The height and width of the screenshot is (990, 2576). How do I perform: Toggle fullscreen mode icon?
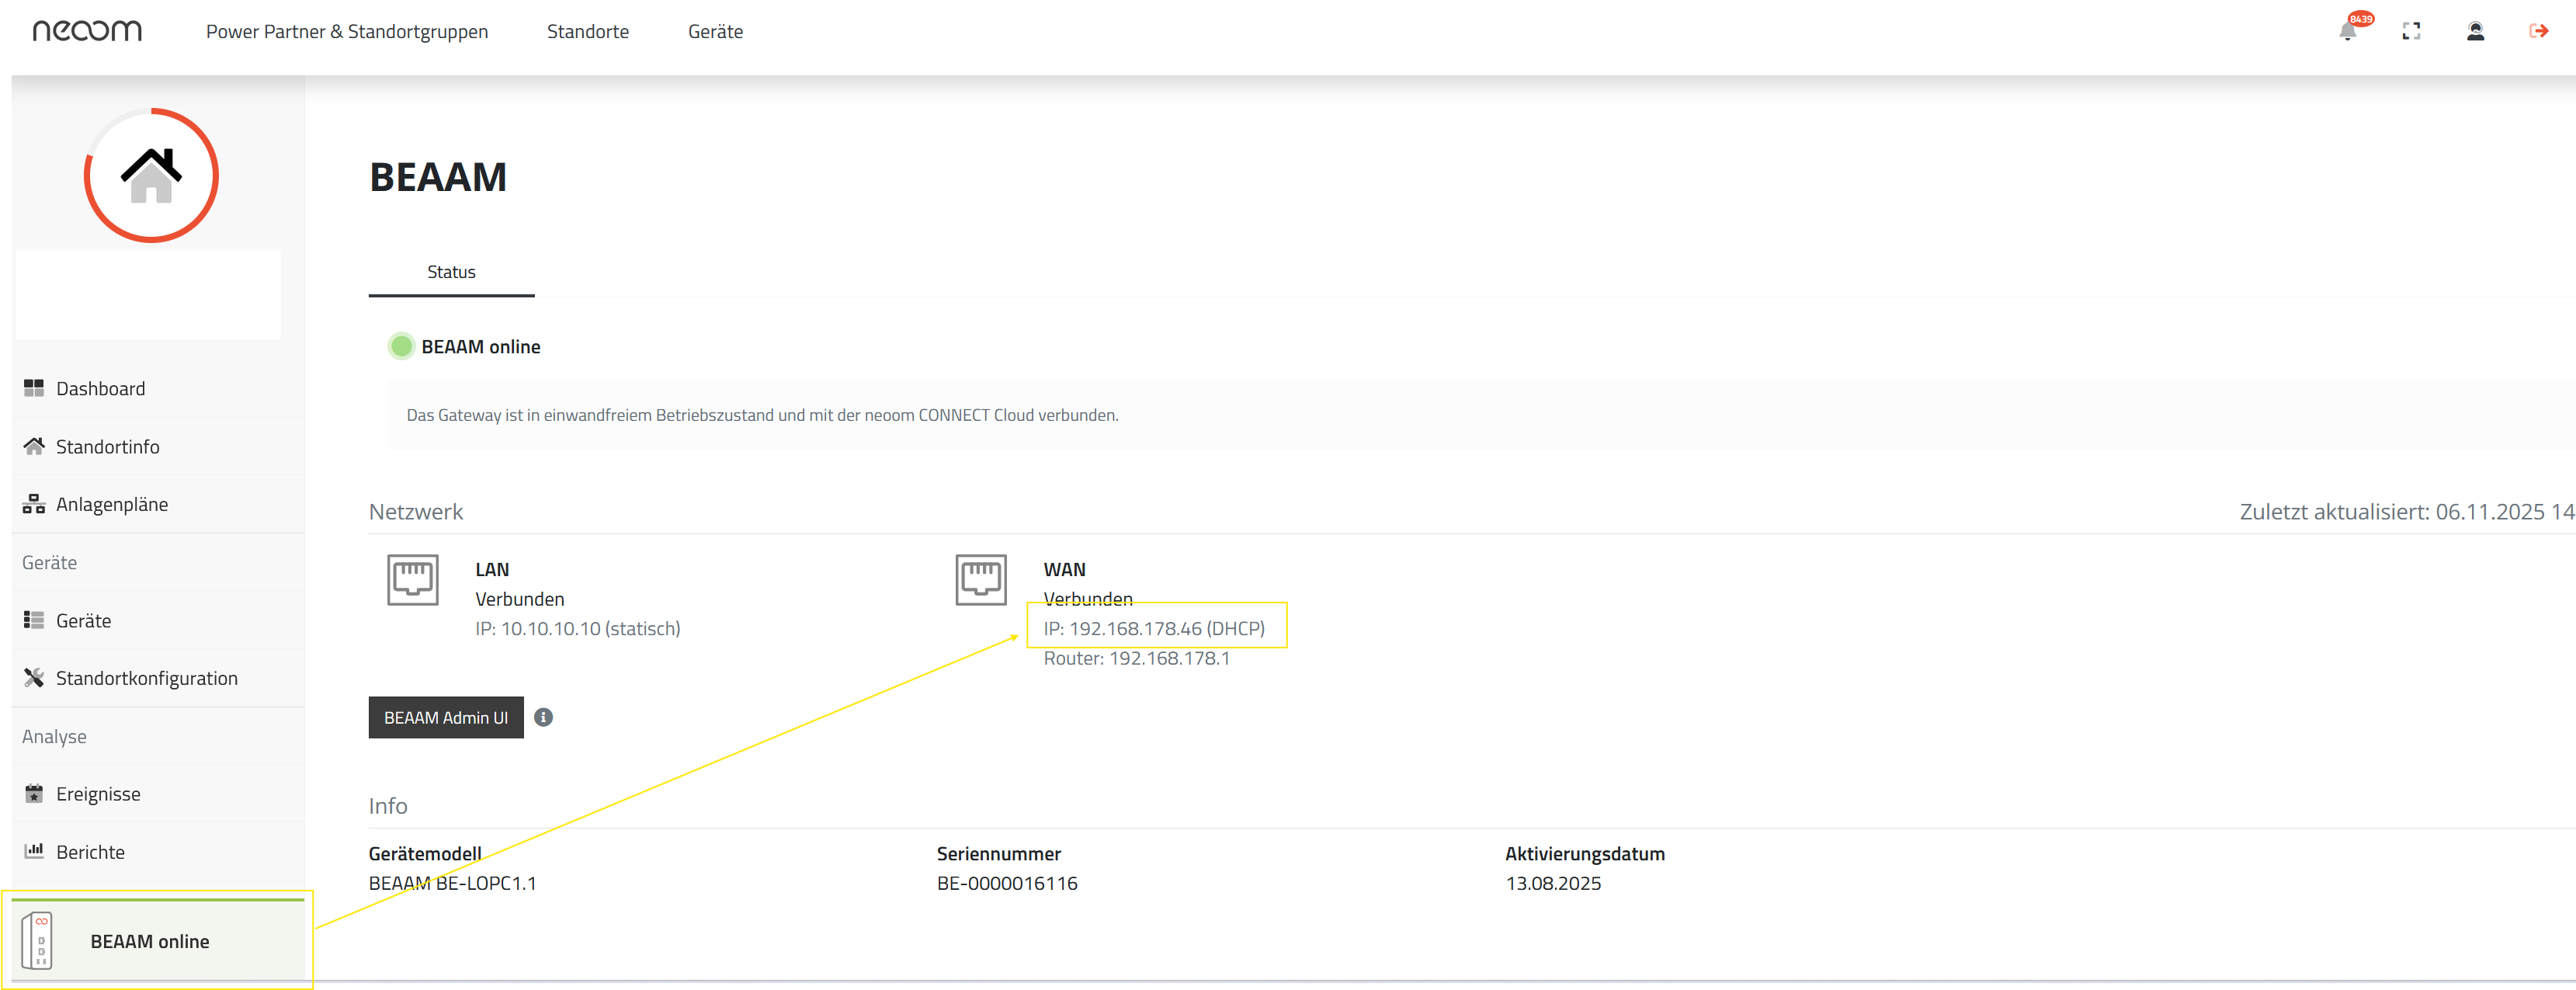coord(2411,31)
